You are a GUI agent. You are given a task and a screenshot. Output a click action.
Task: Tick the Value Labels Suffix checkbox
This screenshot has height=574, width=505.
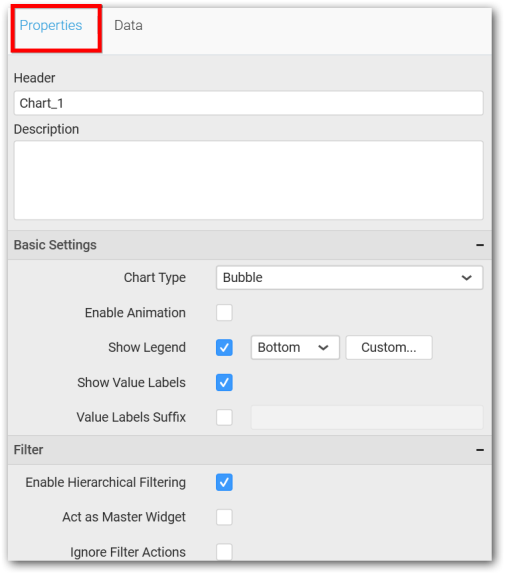[224, 417]
